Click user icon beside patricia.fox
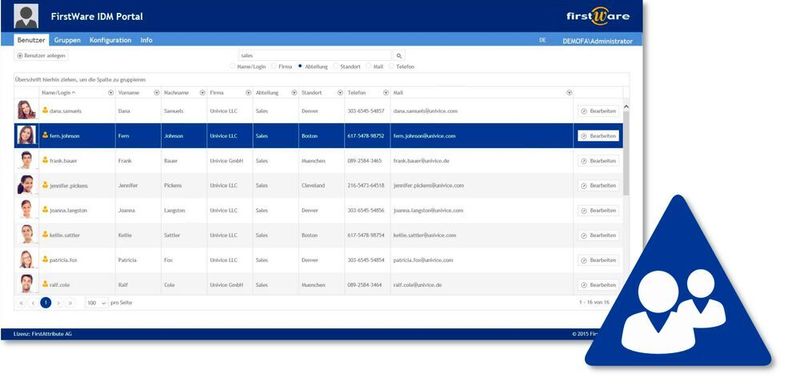Screen dimensions: 800x386 (45, 260)
